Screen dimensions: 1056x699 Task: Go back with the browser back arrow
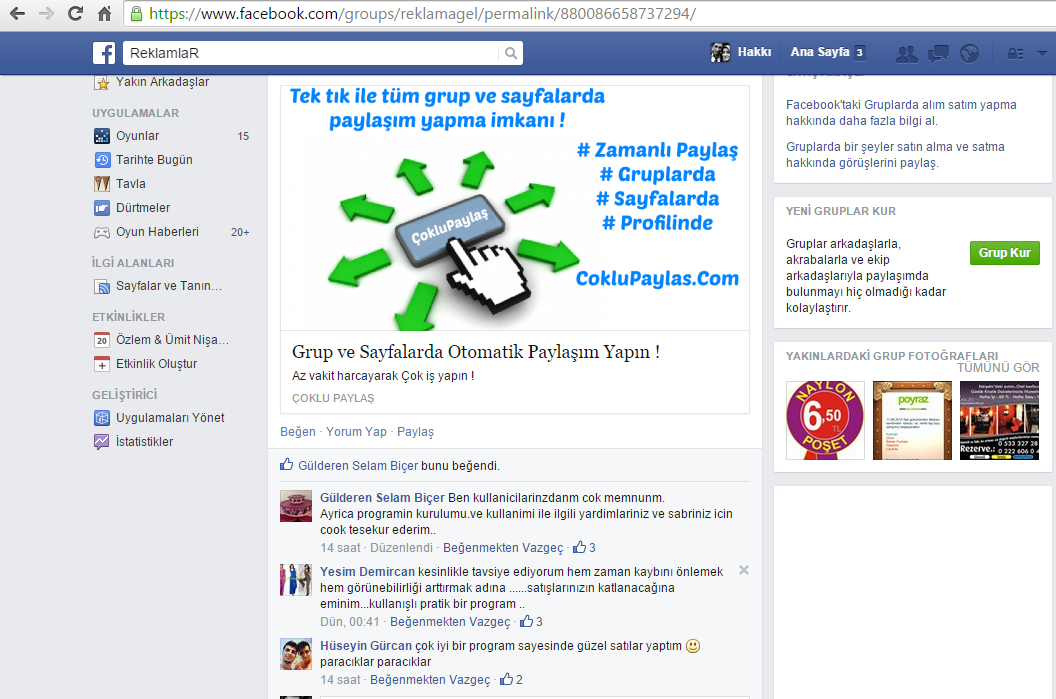click(x=18, y=13)
